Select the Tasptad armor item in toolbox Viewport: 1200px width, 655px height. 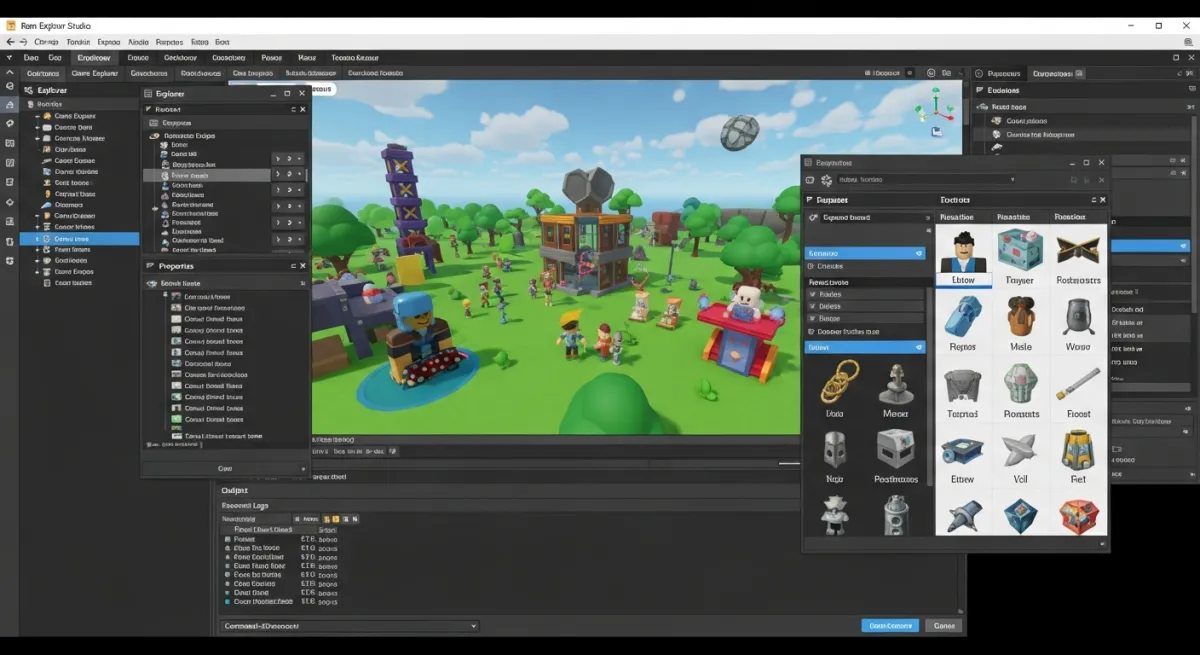(962, 384)
